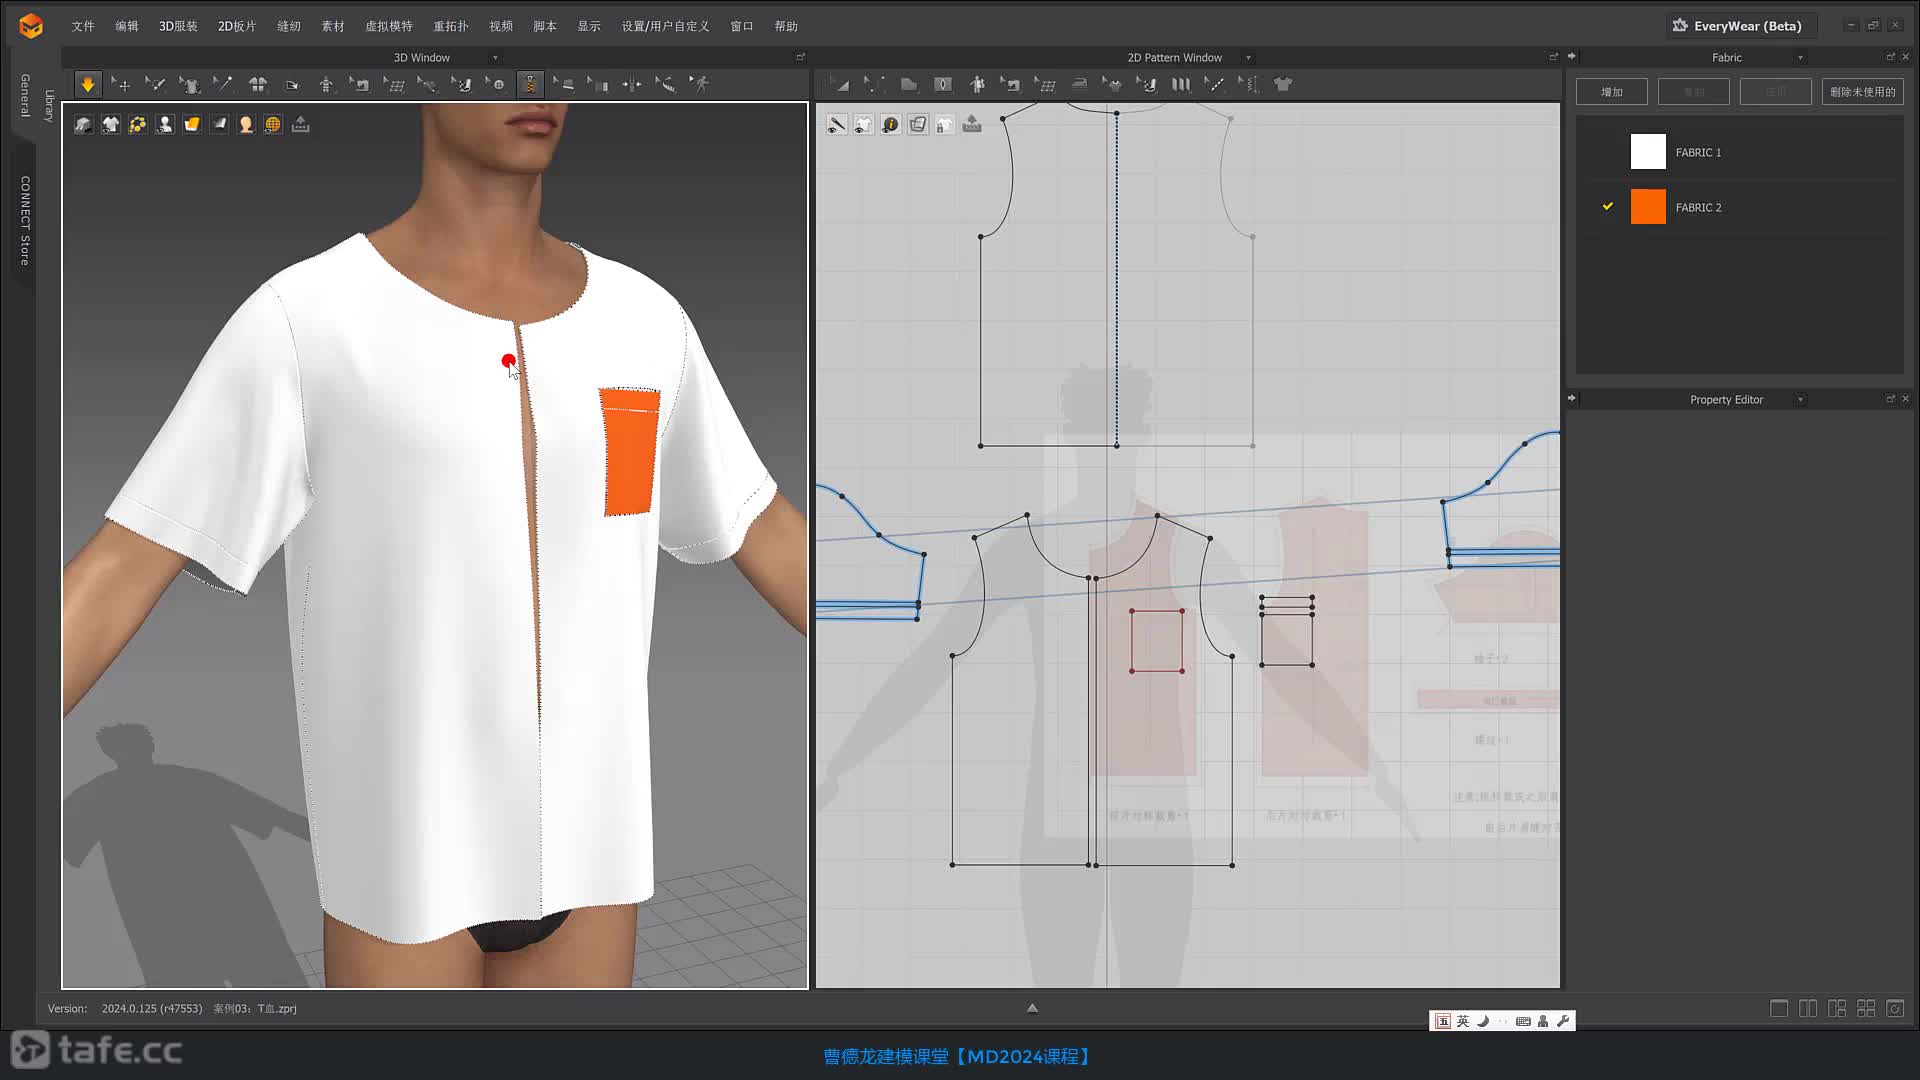Choose the Fold Arrangement tool in 3D toolbar
Image resolution: width=1920 pixels, height=1080 pixels.
pyautogui.click(x=292, y=85)
